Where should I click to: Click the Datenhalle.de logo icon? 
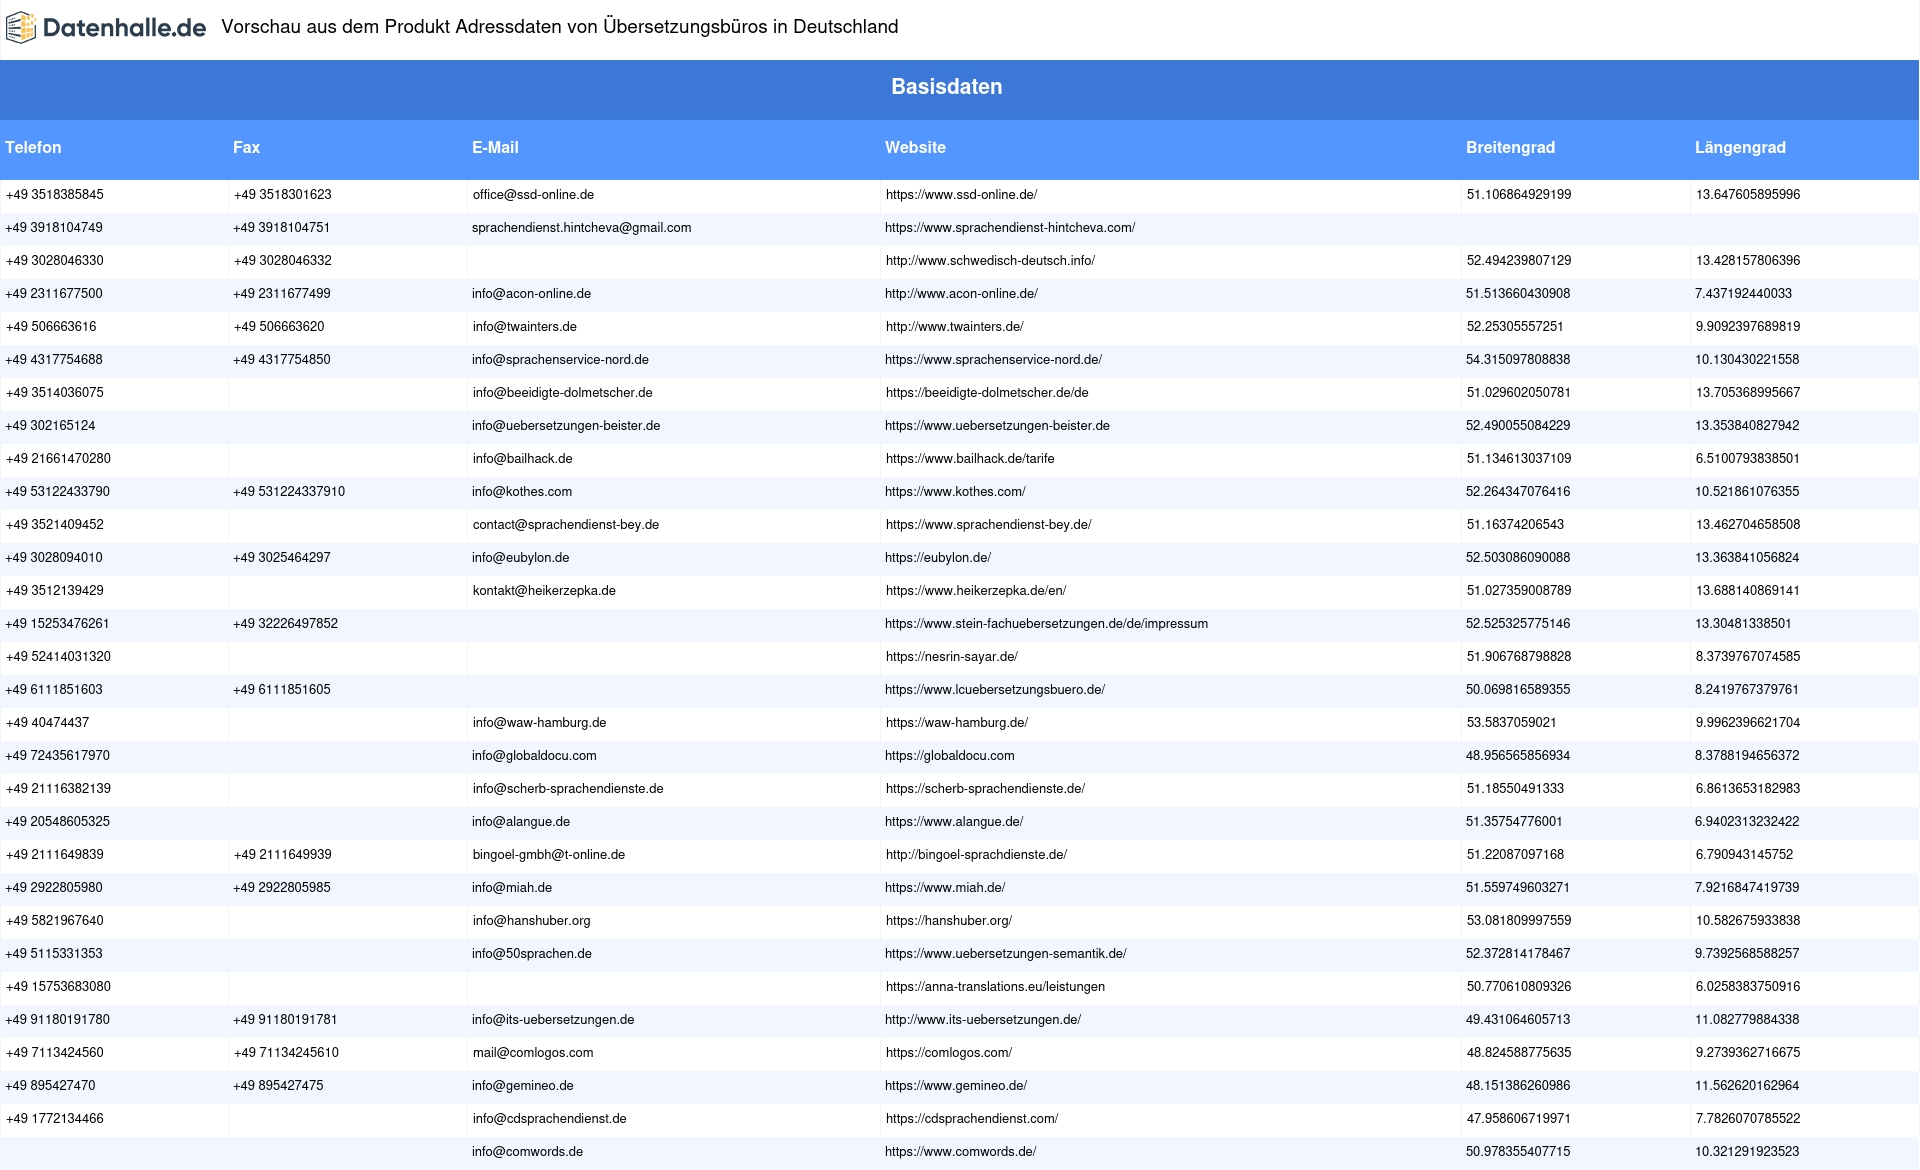20,28
